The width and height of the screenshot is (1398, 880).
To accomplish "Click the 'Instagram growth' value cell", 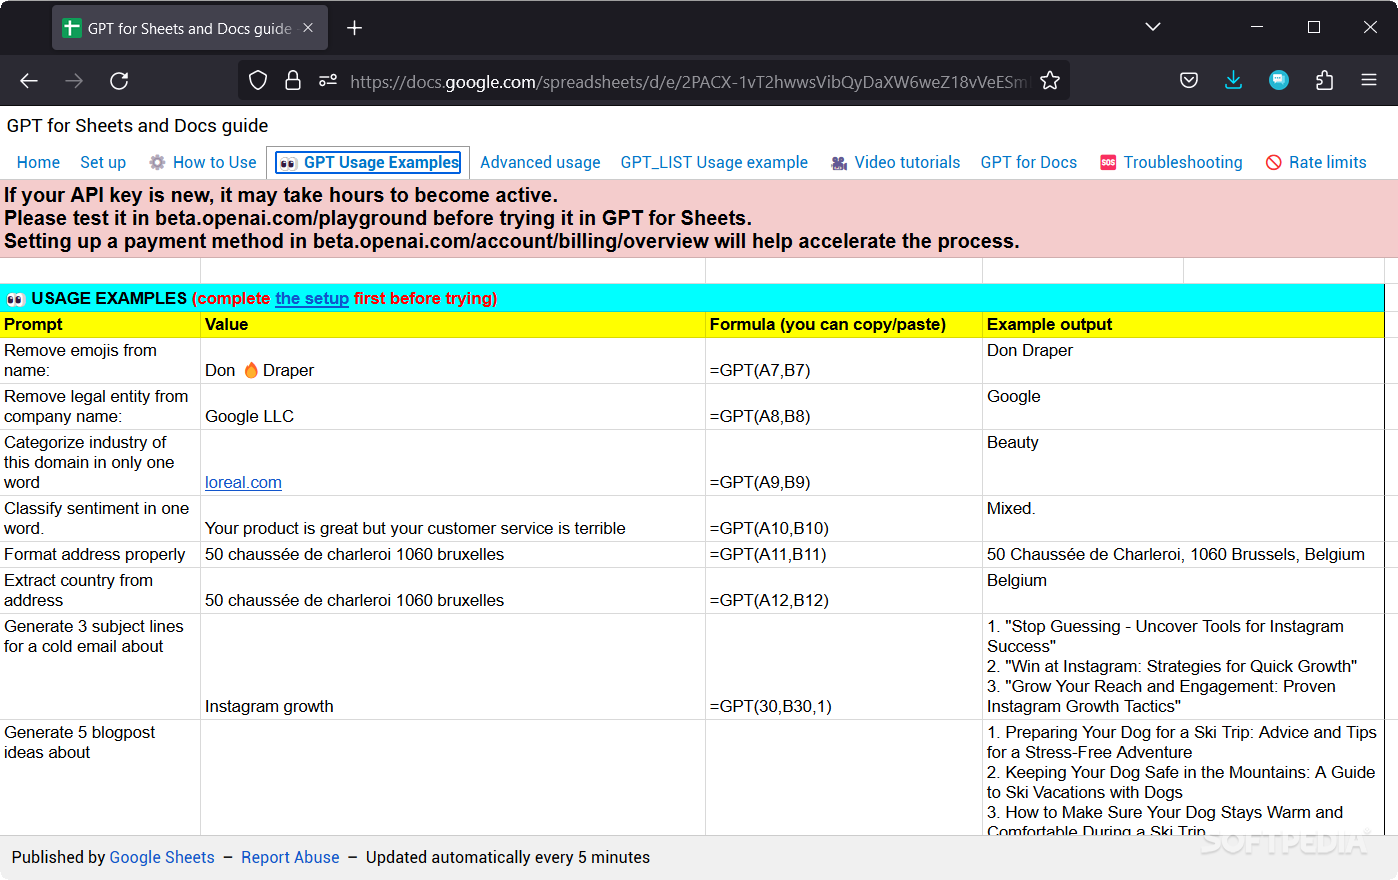I will click(x=453, y=667).
